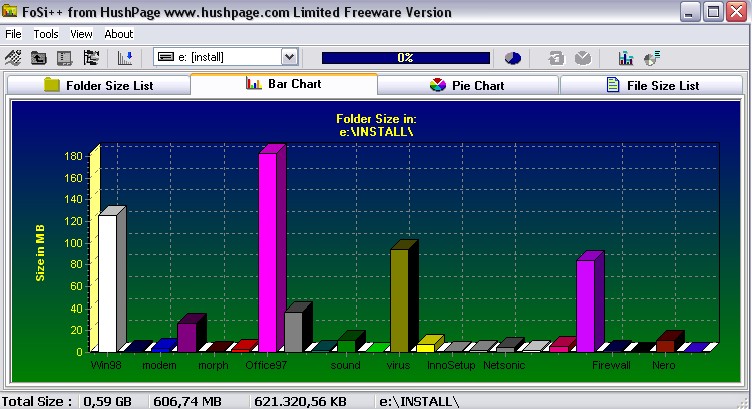Screen dimensions: 752x409
Task: Click the folder-up toolbar icon
Action: pyautogui.click(x=39, y=58)
